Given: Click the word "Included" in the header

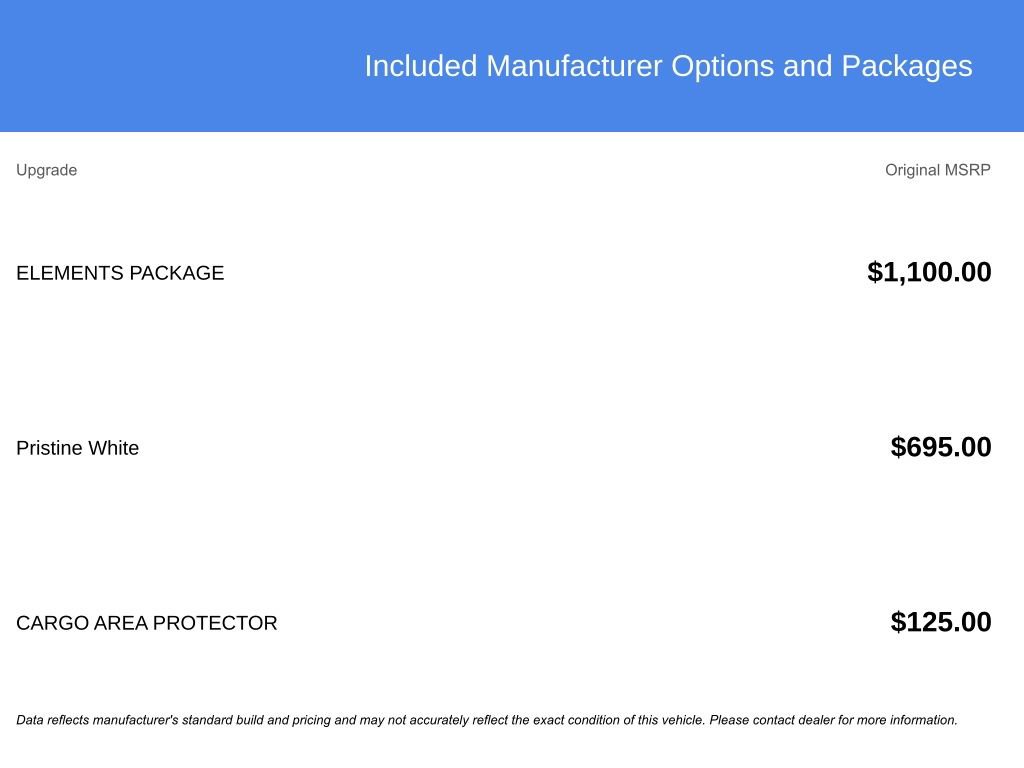Looking at the screenshot, I should click(x=421, y=66).
